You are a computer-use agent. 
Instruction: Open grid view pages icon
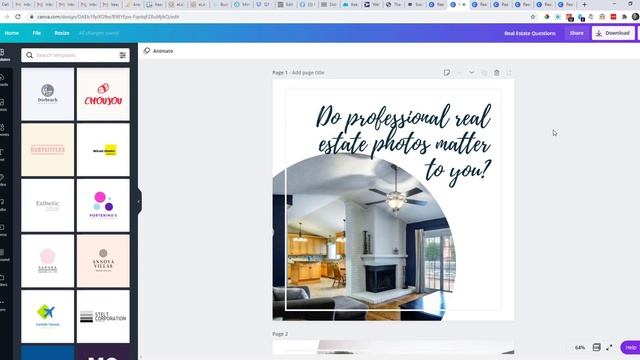click(596, 347)
